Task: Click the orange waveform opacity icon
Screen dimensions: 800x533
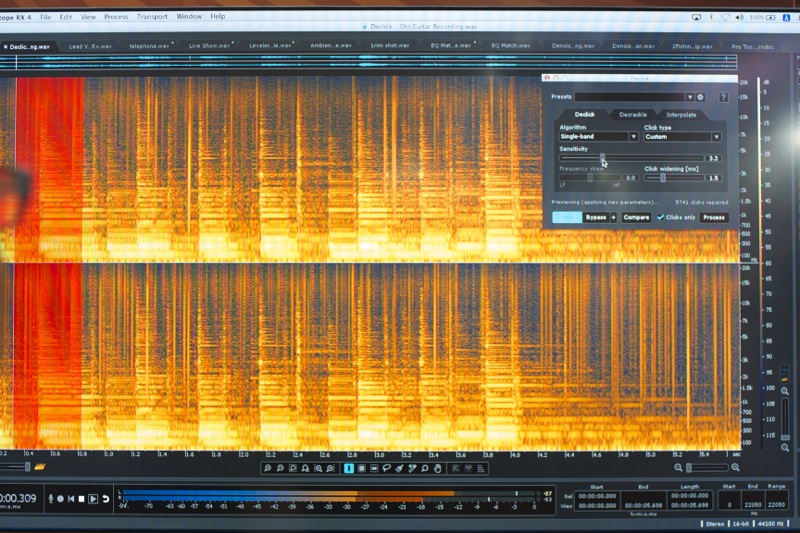Action: [40, 466]
